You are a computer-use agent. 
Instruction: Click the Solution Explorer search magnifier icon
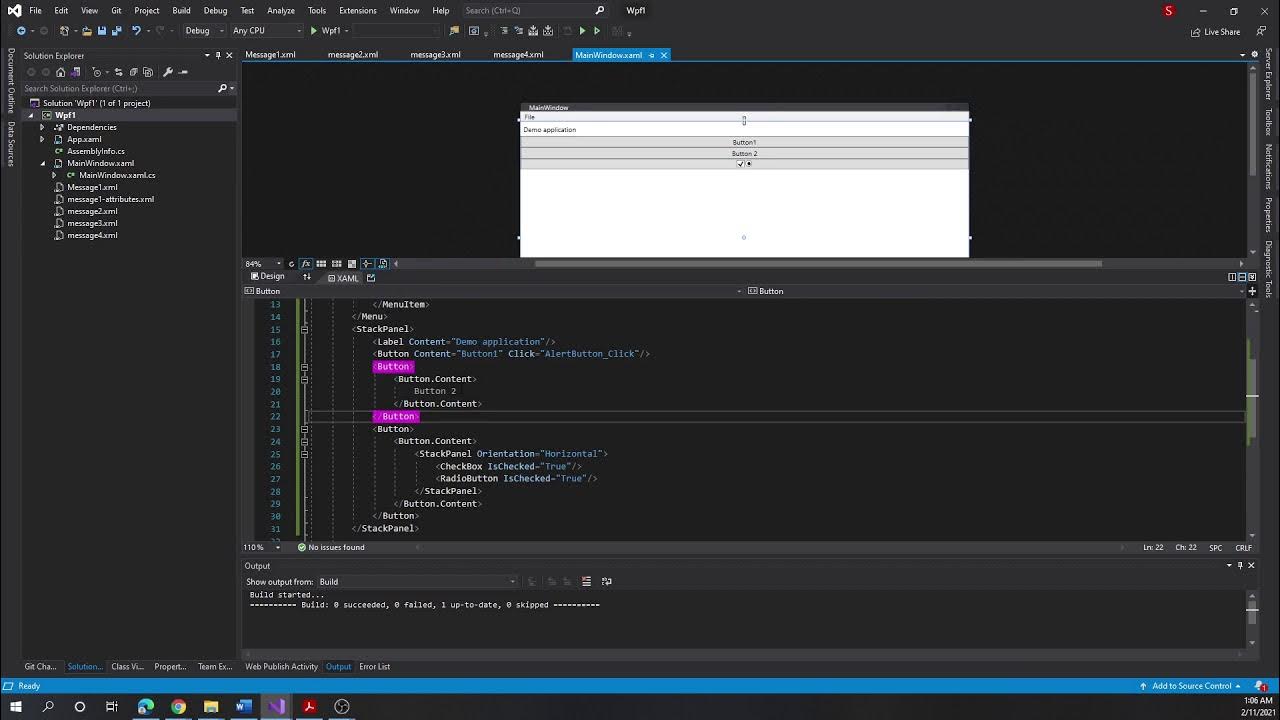[x=223, y=88]
